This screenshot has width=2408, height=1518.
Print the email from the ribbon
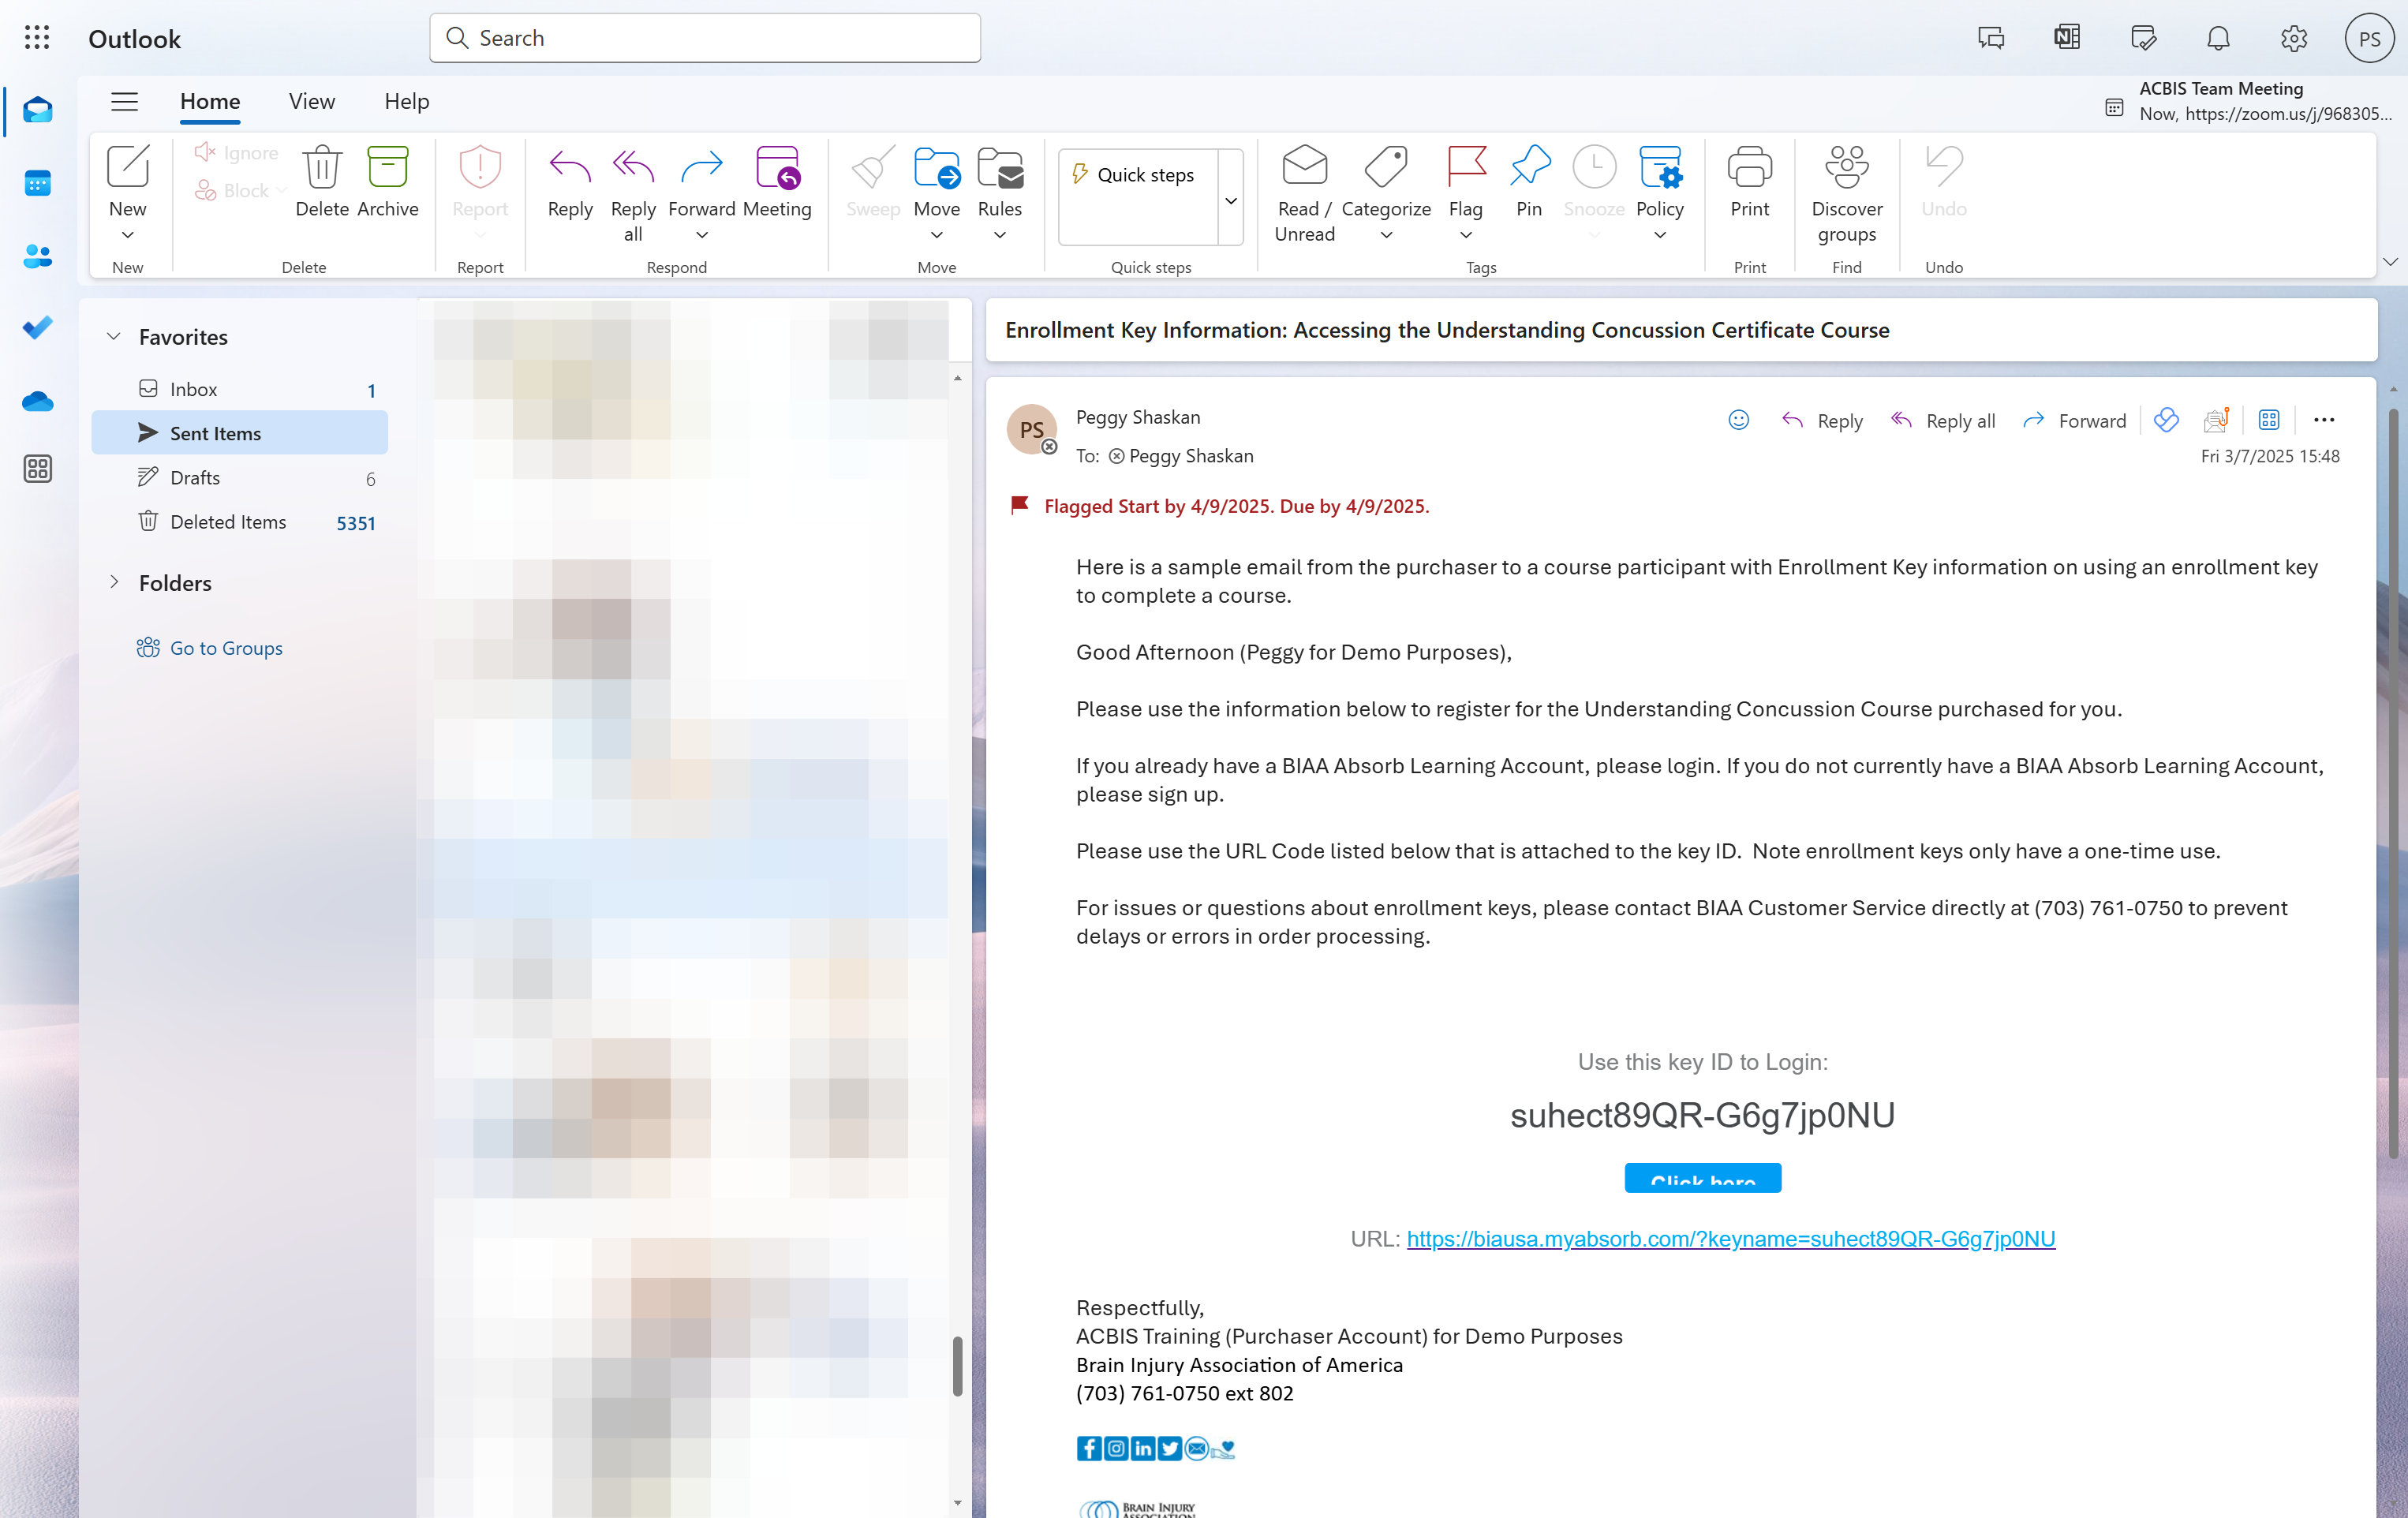coord(1749,182)
